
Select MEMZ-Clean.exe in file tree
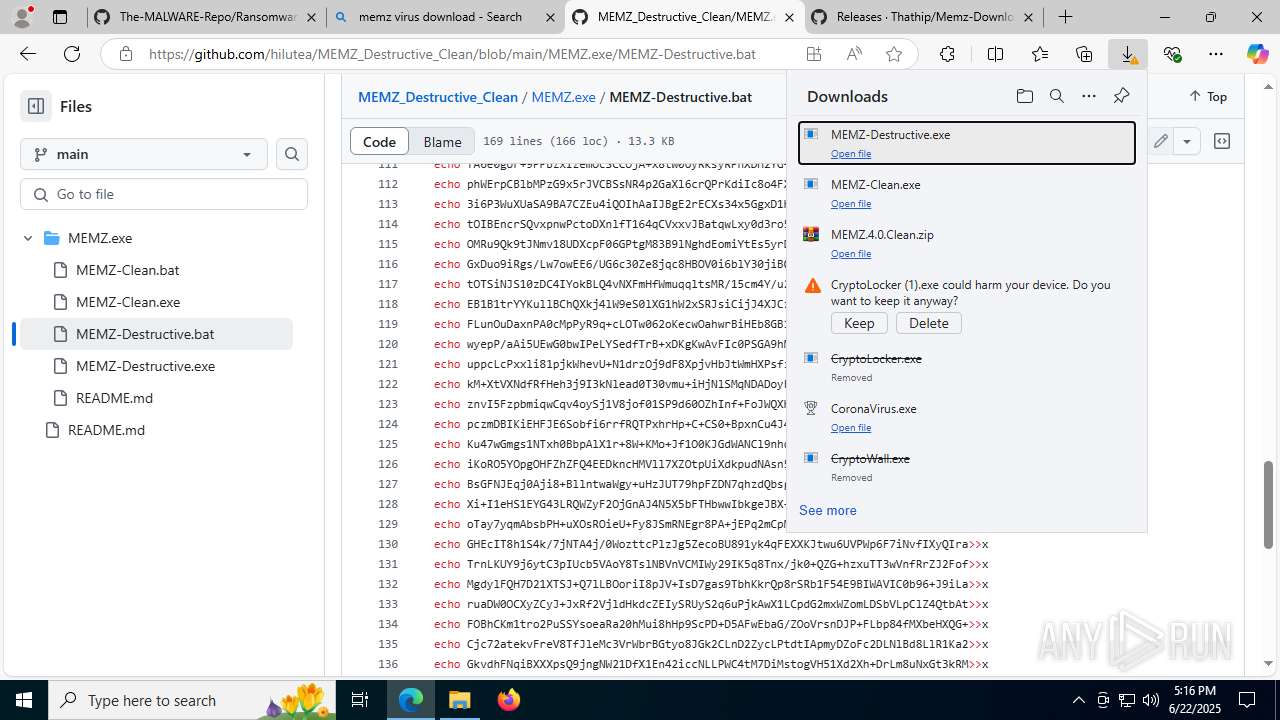128,302
